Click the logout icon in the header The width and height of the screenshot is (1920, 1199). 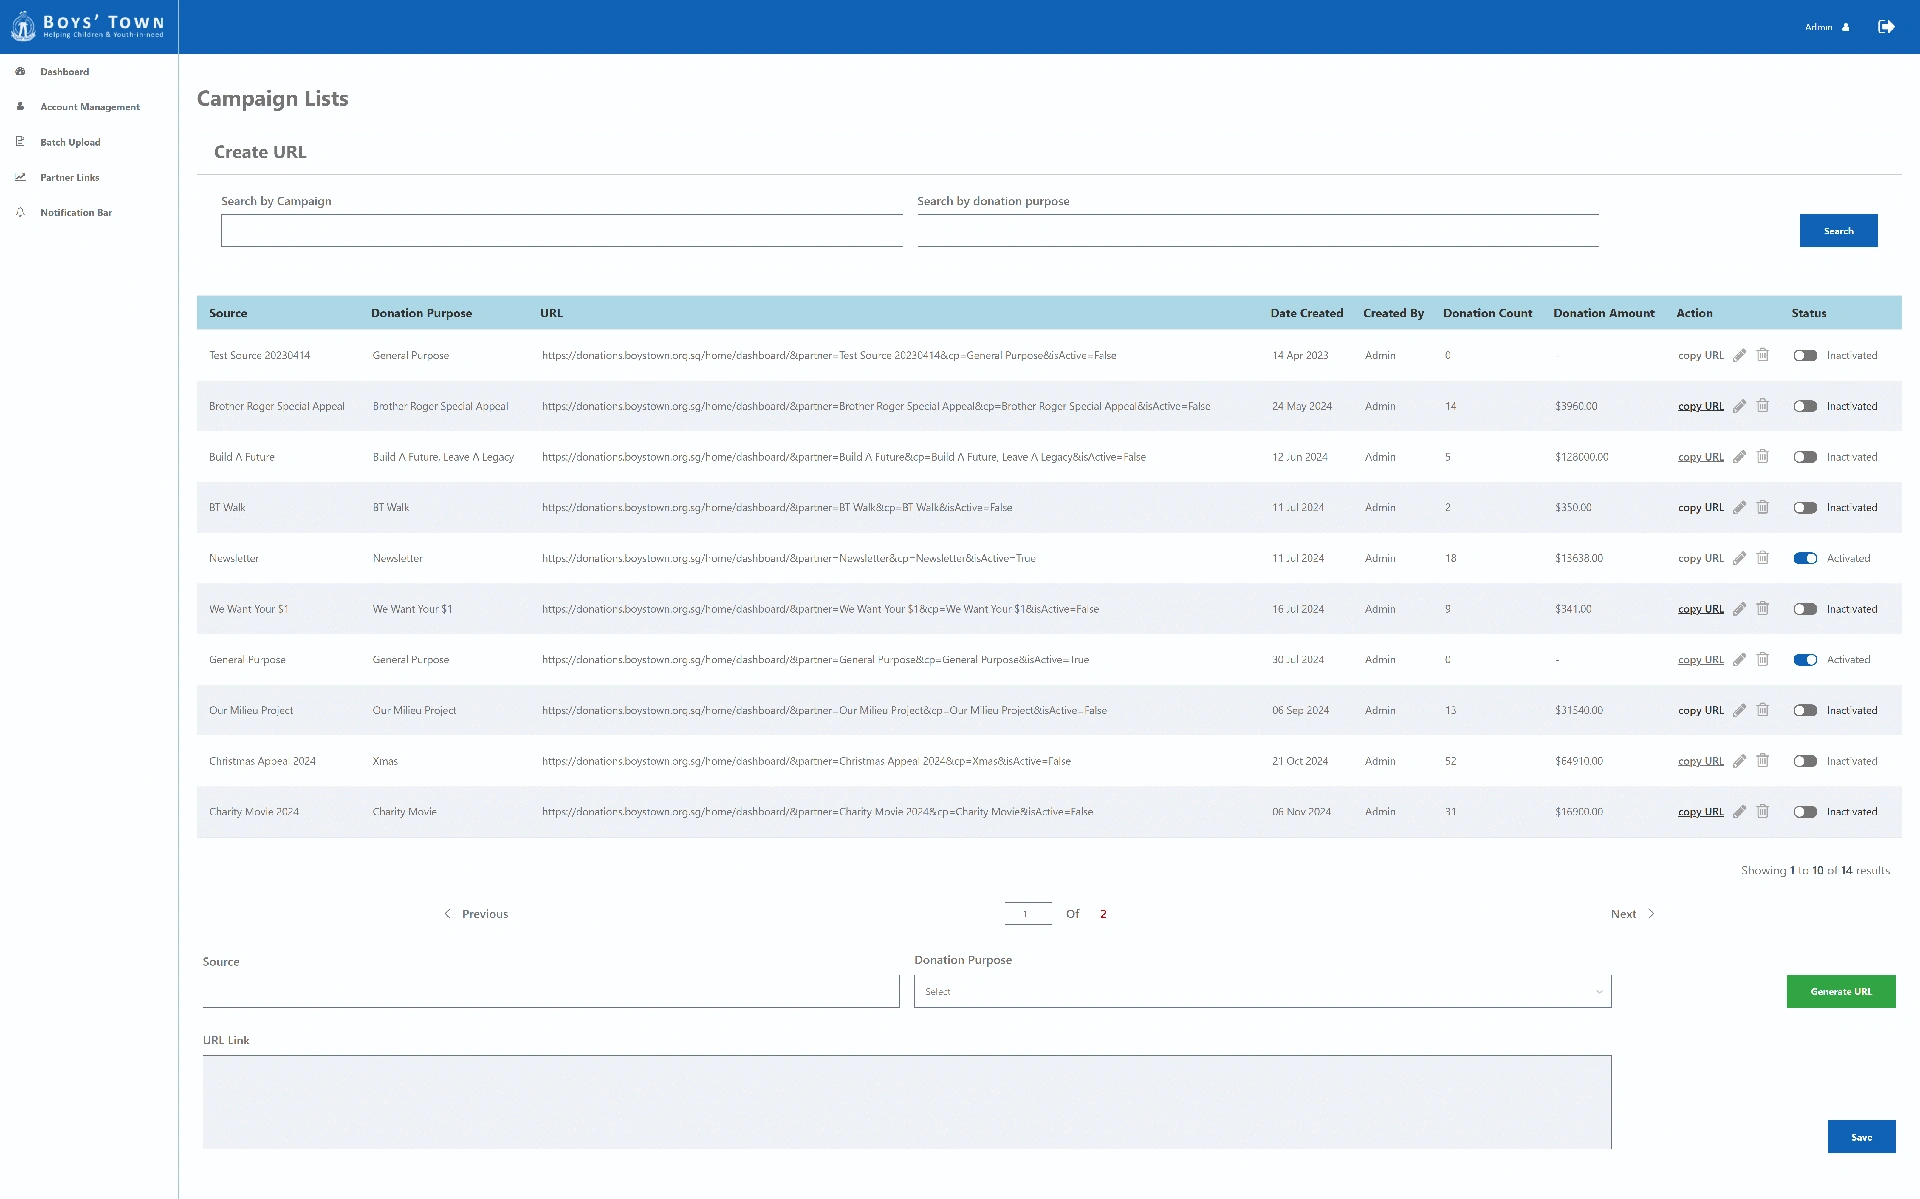pyautogui.click(x=1886, y=27)
